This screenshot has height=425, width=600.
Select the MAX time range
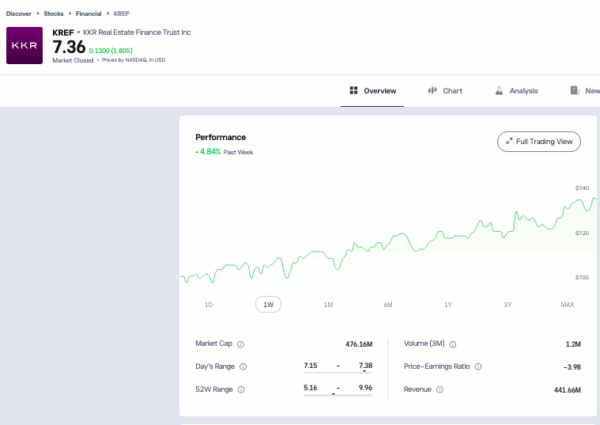pyautogui.click(x=567, y=305)
